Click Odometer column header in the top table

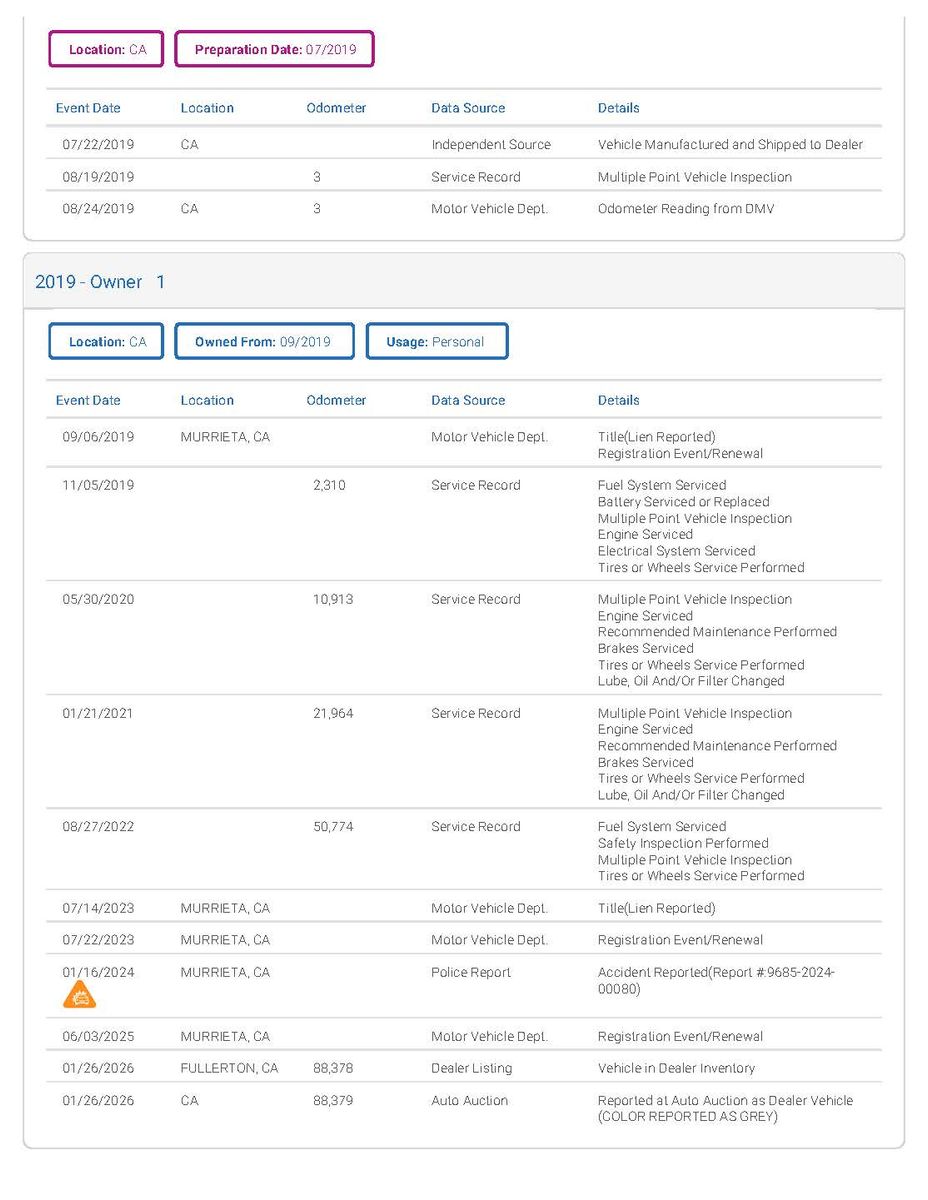point(336,108)
